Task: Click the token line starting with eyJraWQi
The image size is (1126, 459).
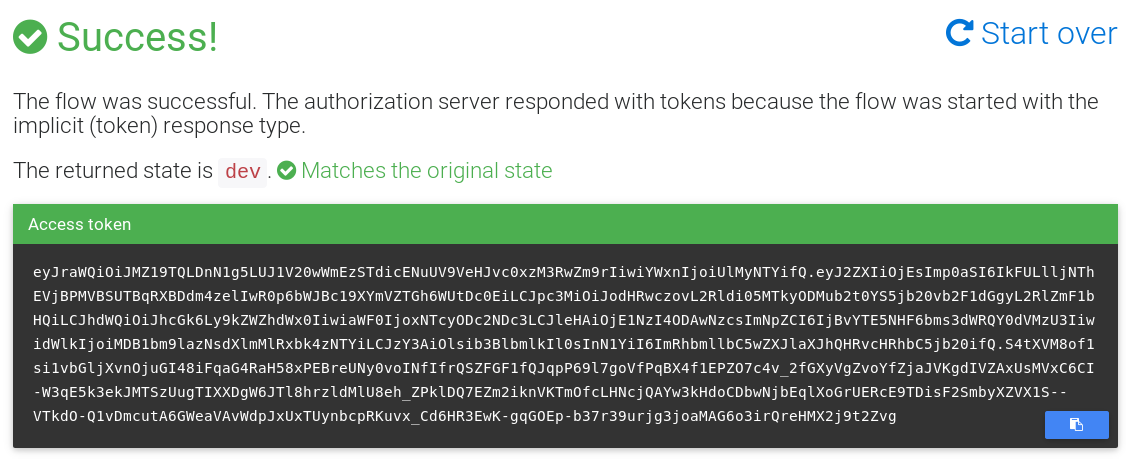Action: pyautogui.click(x=563, y=272)
